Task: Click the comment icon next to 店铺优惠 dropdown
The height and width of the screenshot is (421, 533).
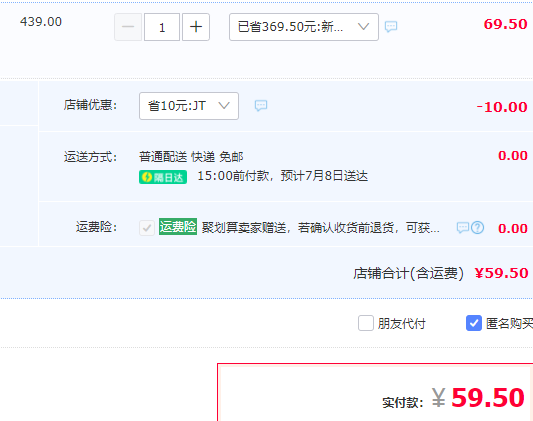Action: tap(261, 106)
